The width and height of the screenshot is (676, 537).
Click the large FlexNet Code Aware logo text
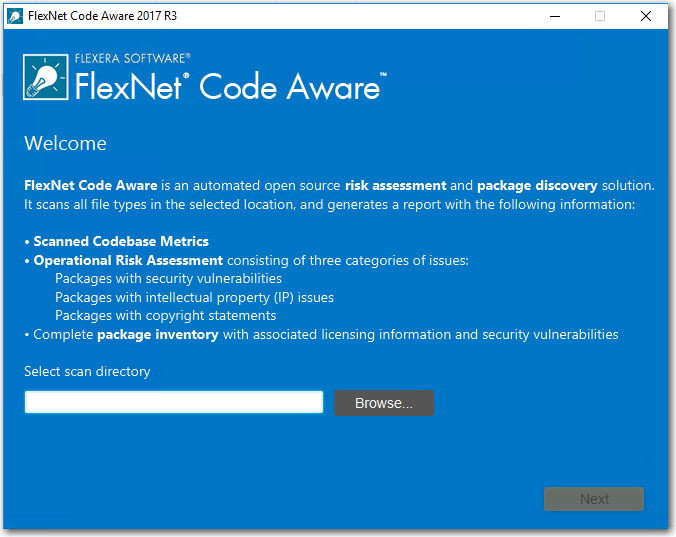pyautogui.click(x=227, y=87)
